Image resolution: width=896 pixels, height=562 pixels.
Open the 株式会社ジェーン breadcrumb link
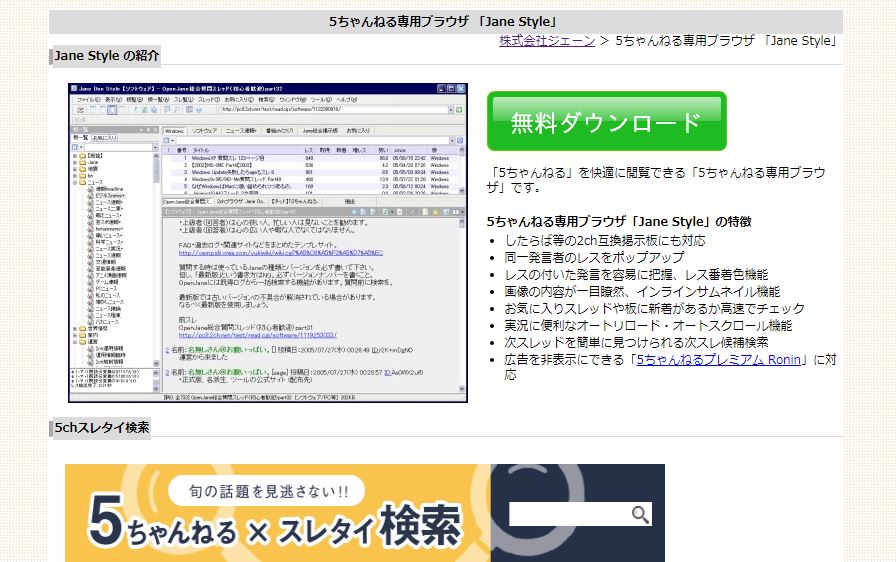tap(547, 41)
